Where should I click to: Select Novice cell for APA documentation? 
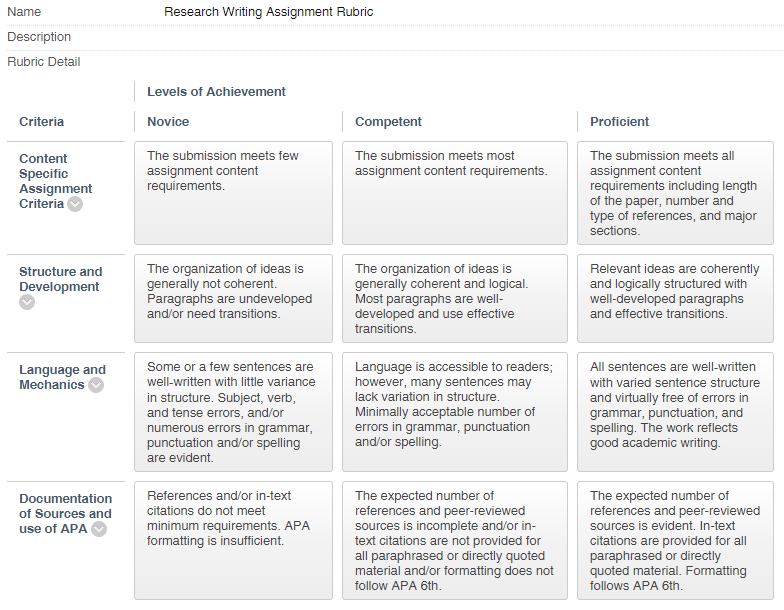233,540
